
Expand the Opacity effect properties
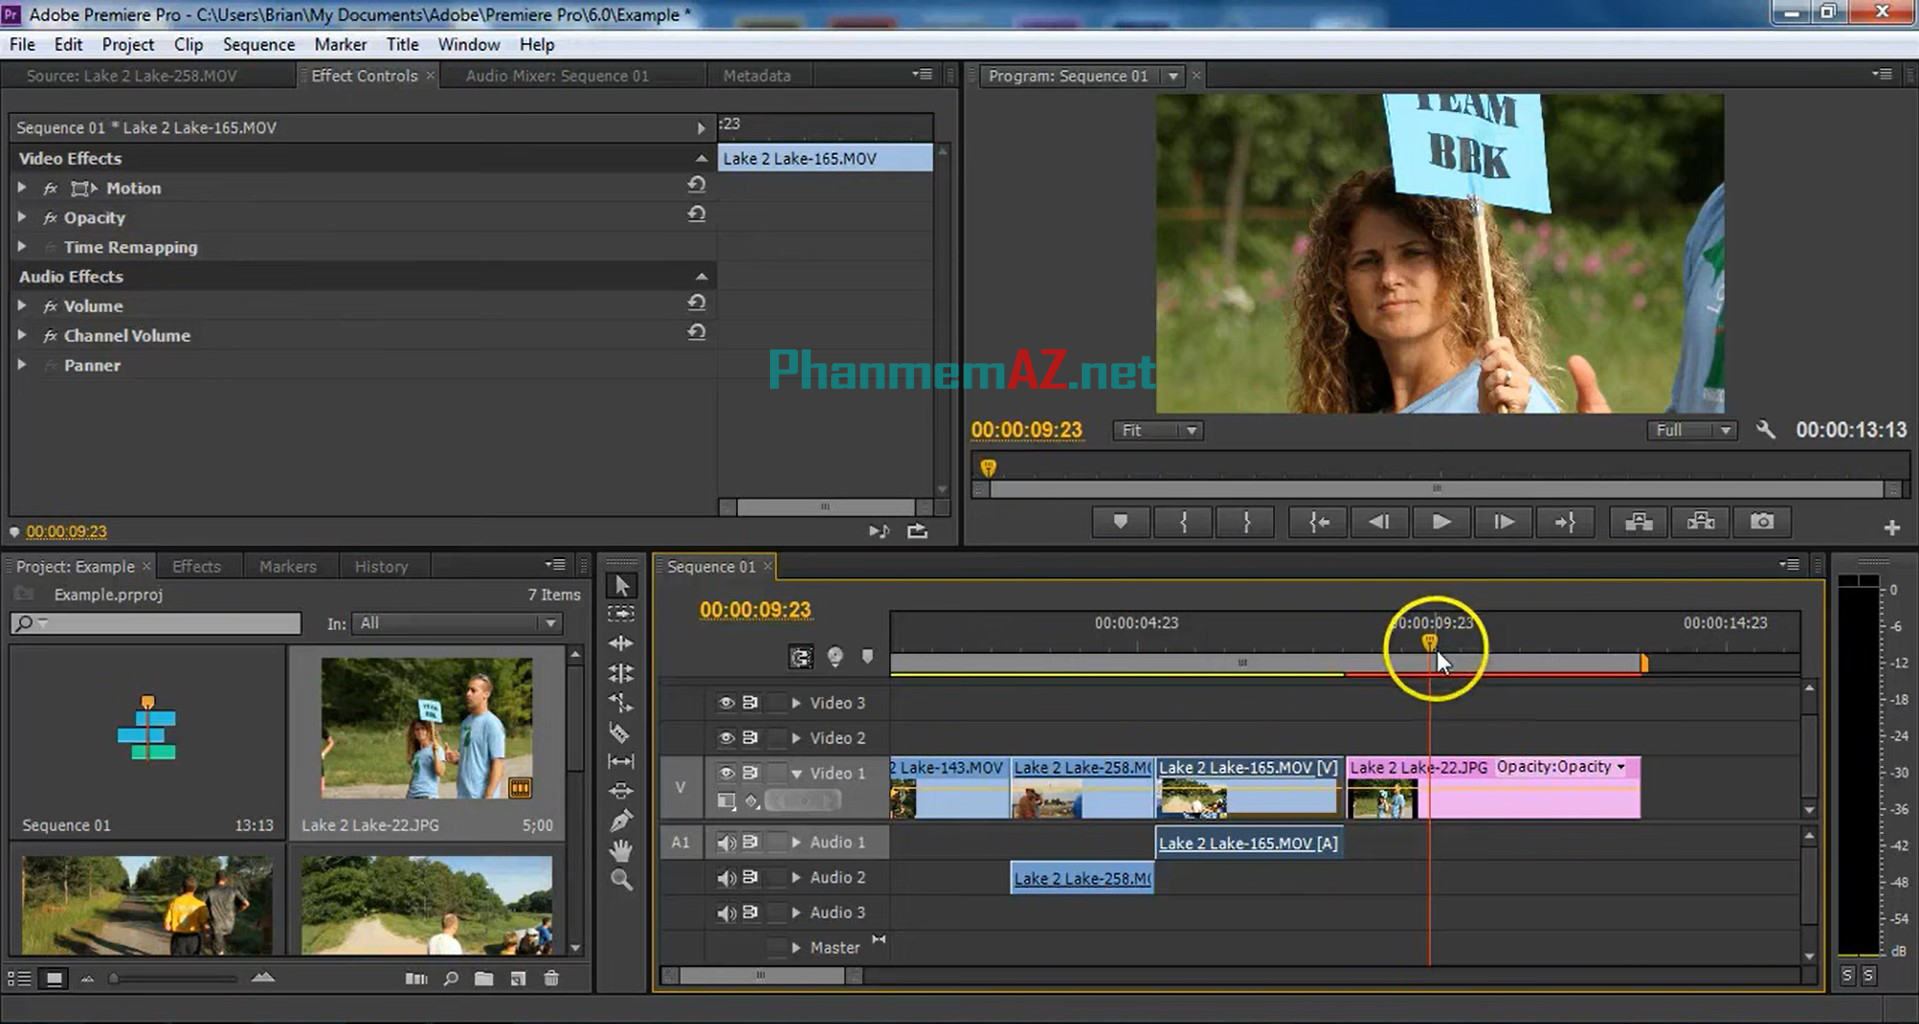point(22,217)
